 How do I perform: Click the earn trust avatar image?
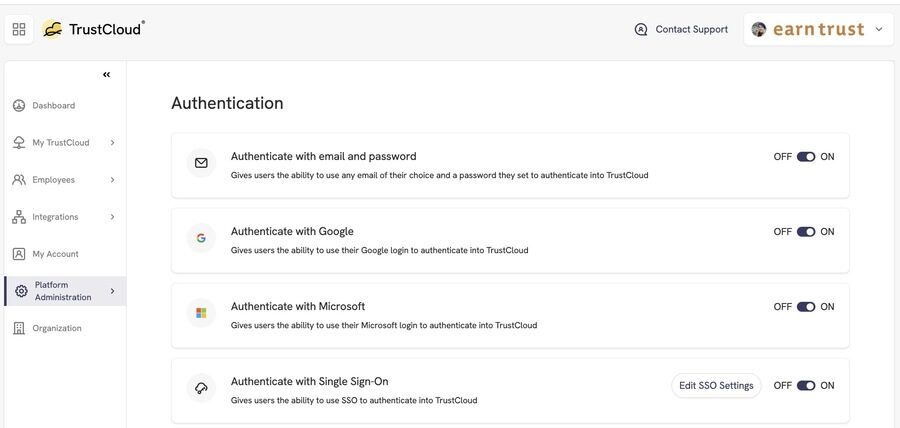pyautogui.click(x=759, y=29)
